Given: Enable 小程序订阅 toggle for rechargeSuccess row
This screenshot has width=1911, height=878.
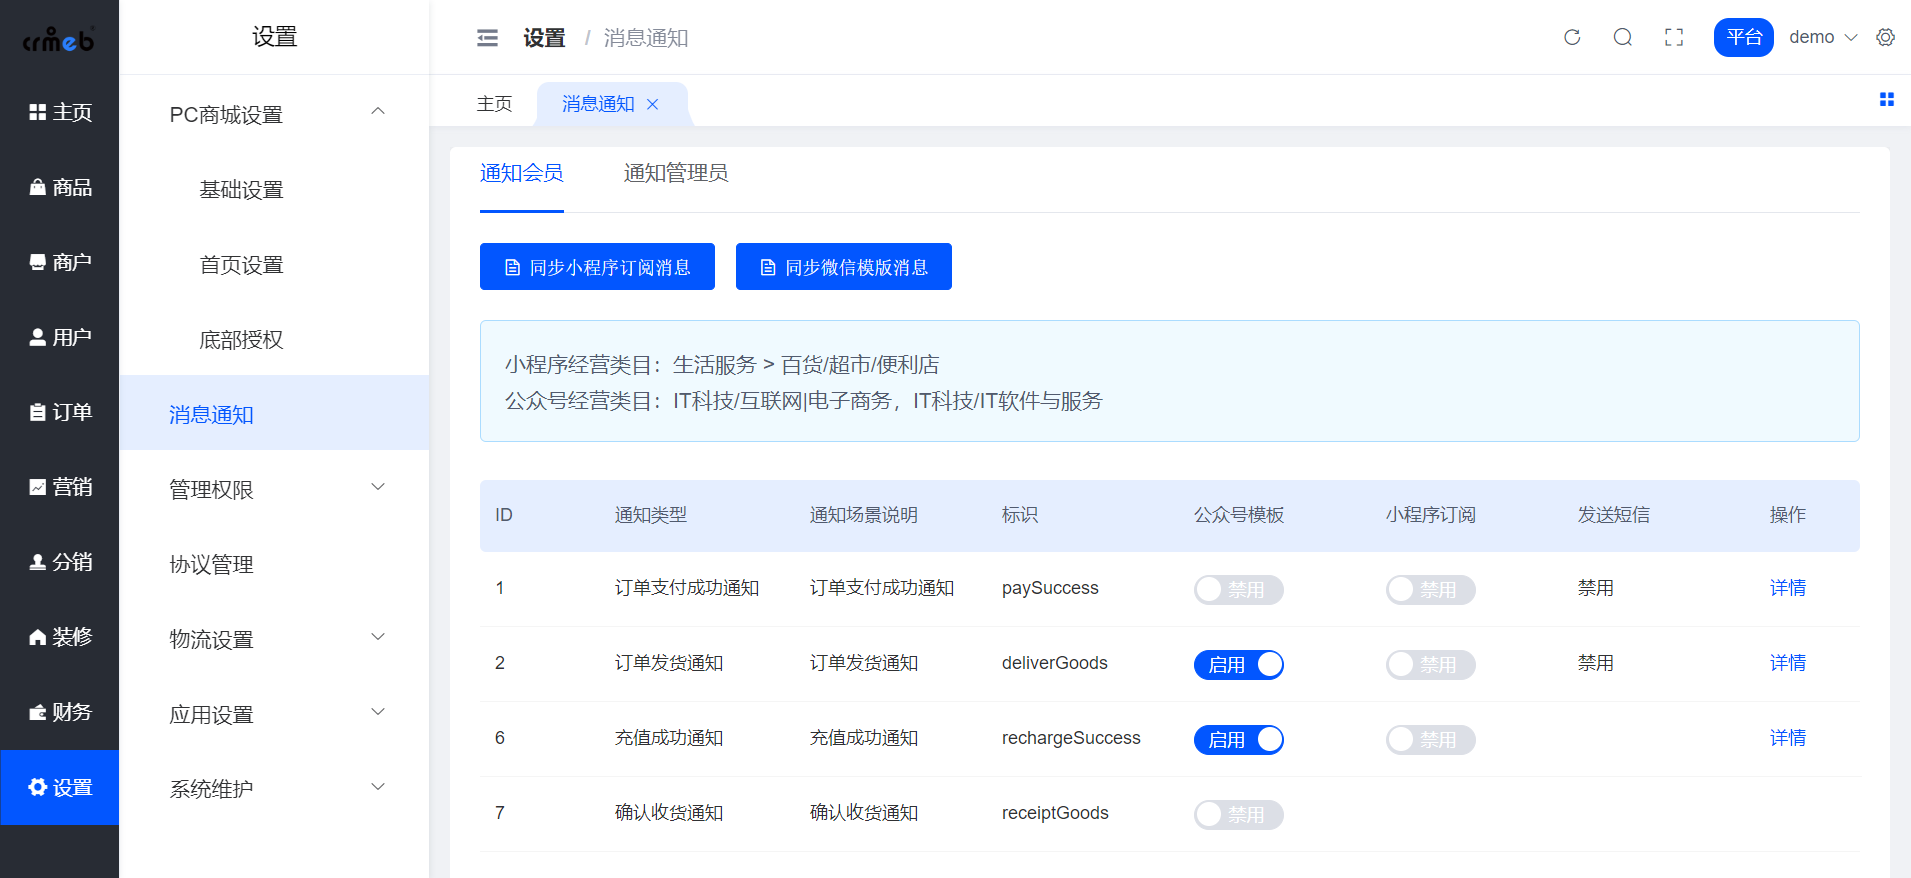Looking at the screenshot, I should pyautogui.click(x=1430, y=740).
